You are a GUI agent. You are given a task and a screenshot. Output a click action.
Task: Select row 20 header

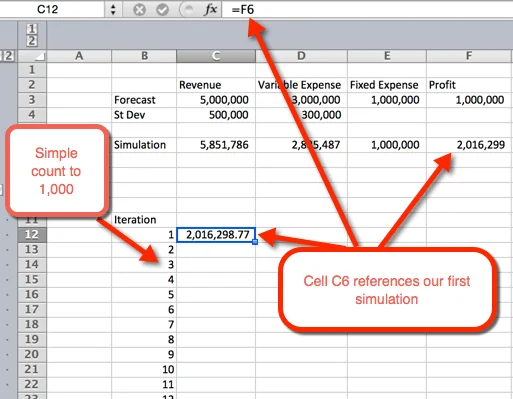[x=32, y=355]
